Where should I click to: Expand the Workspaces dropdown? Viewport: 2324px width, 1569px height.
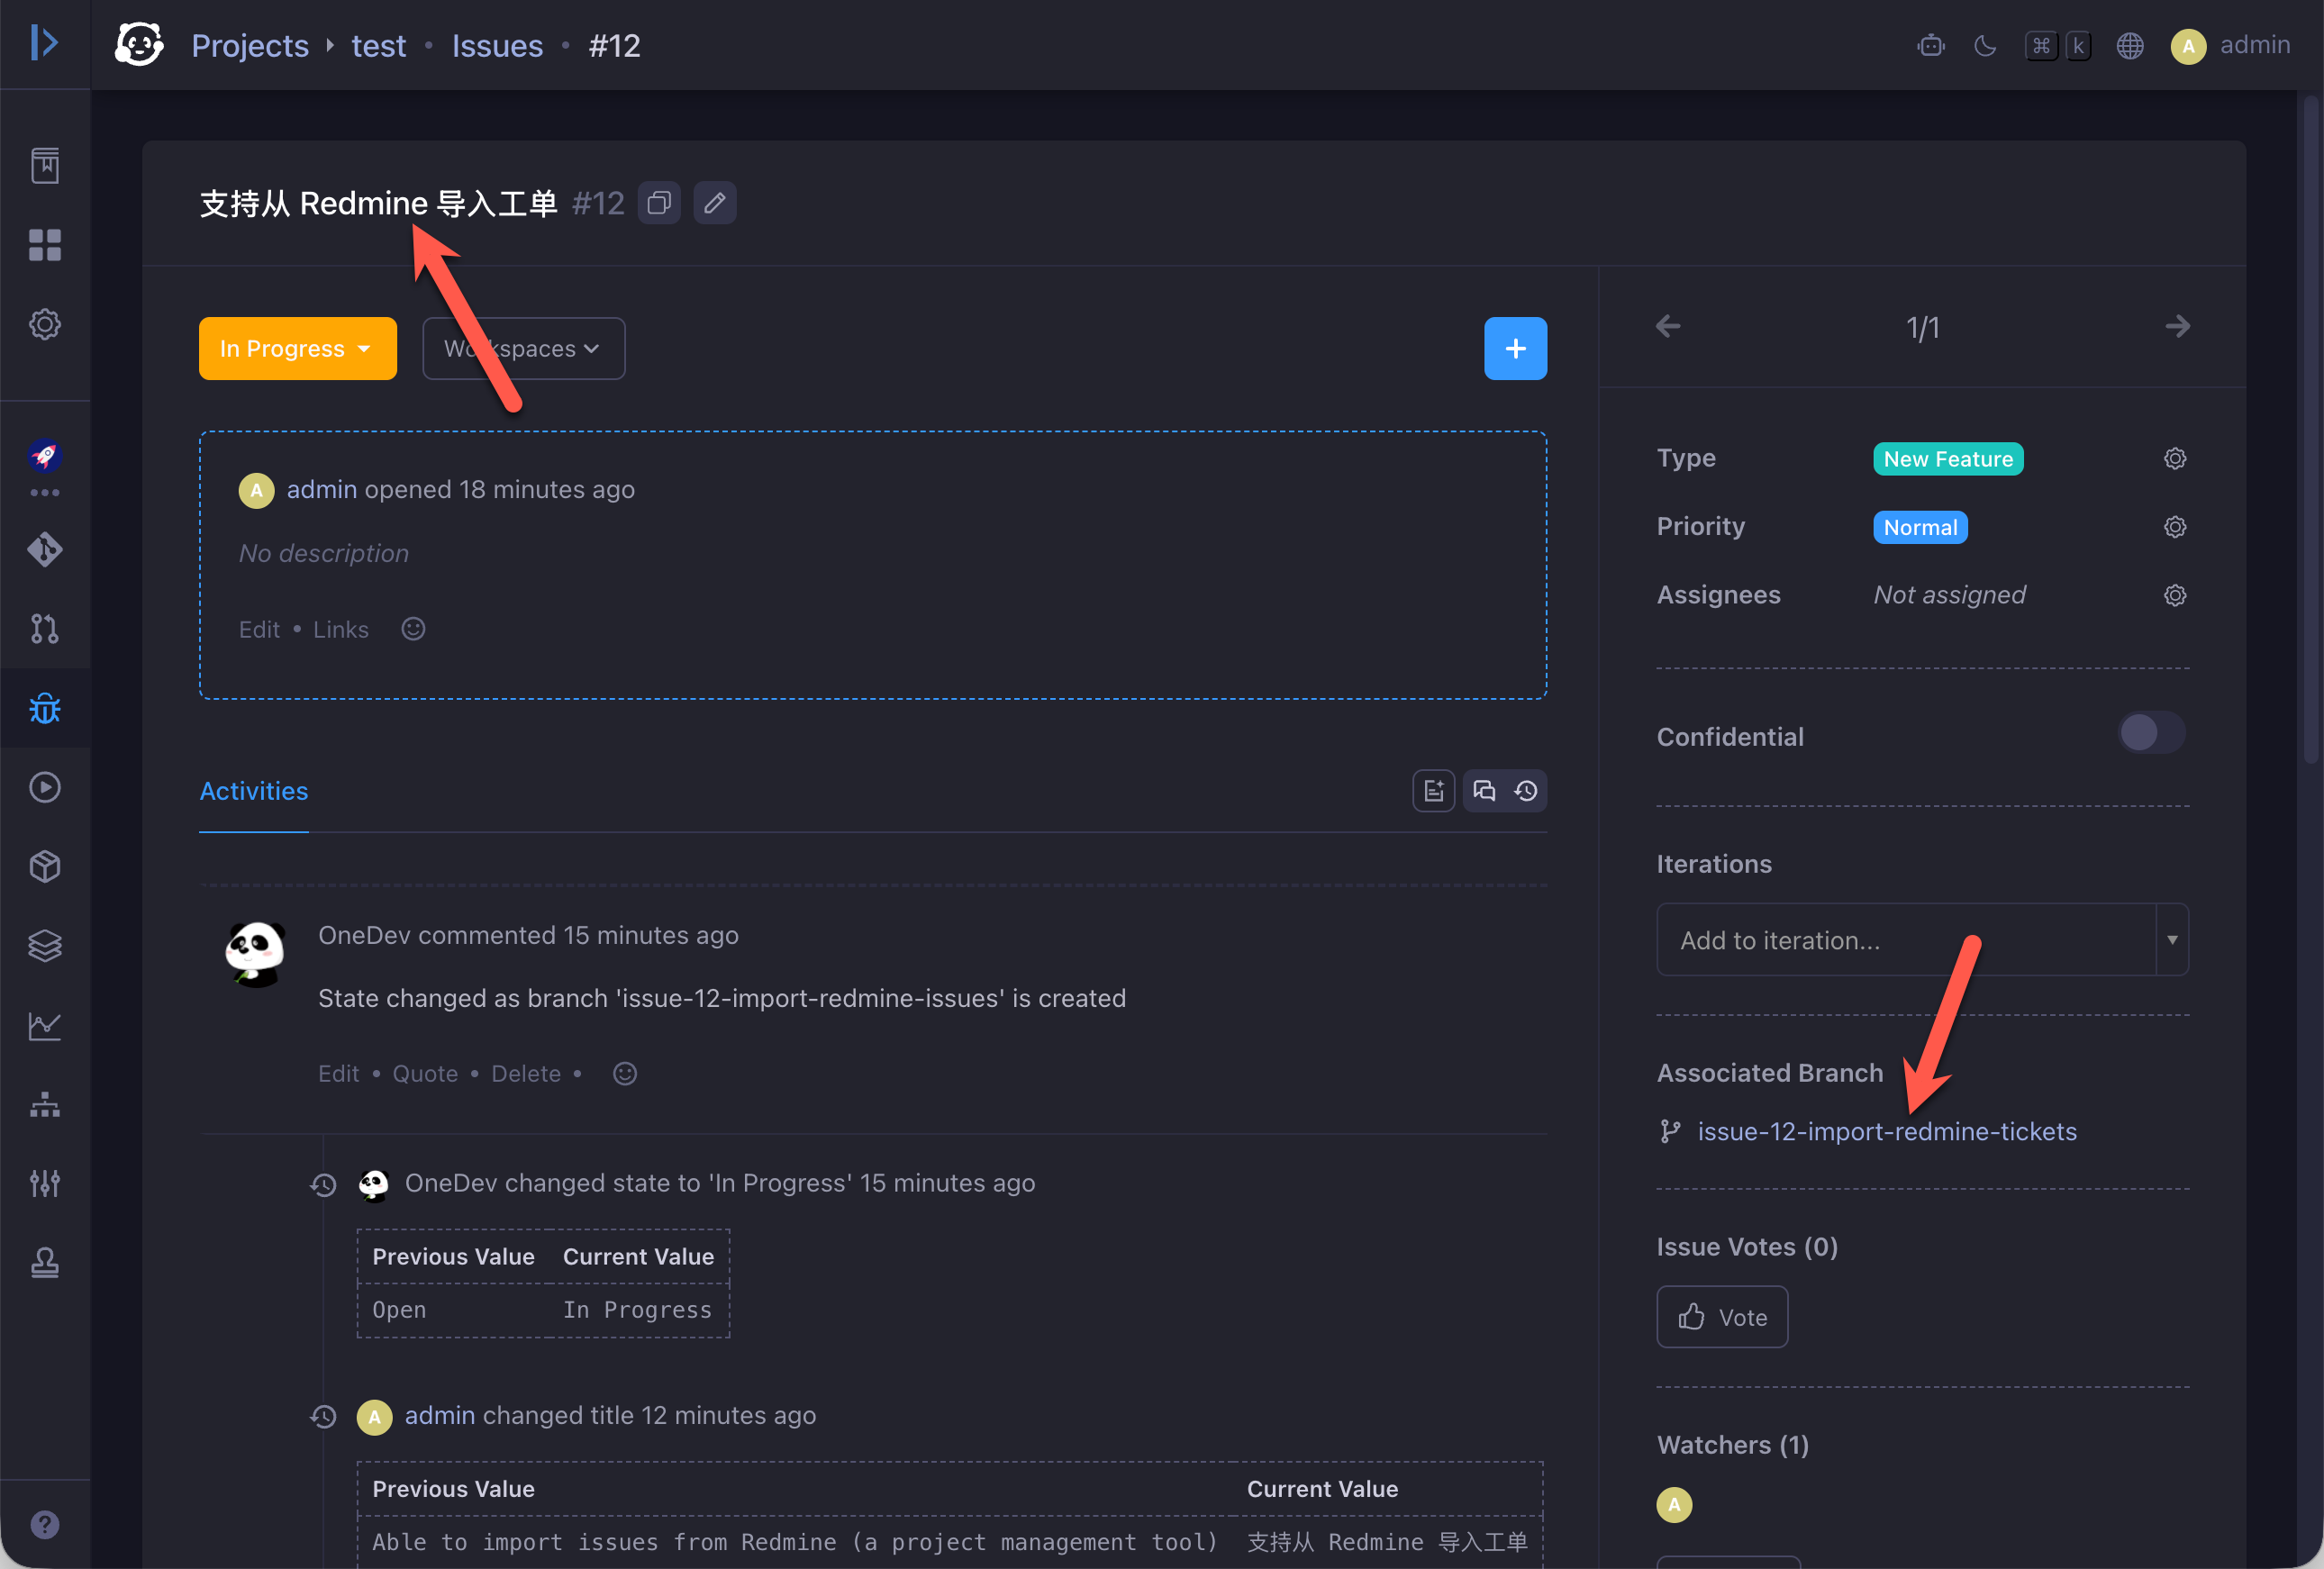524,348
